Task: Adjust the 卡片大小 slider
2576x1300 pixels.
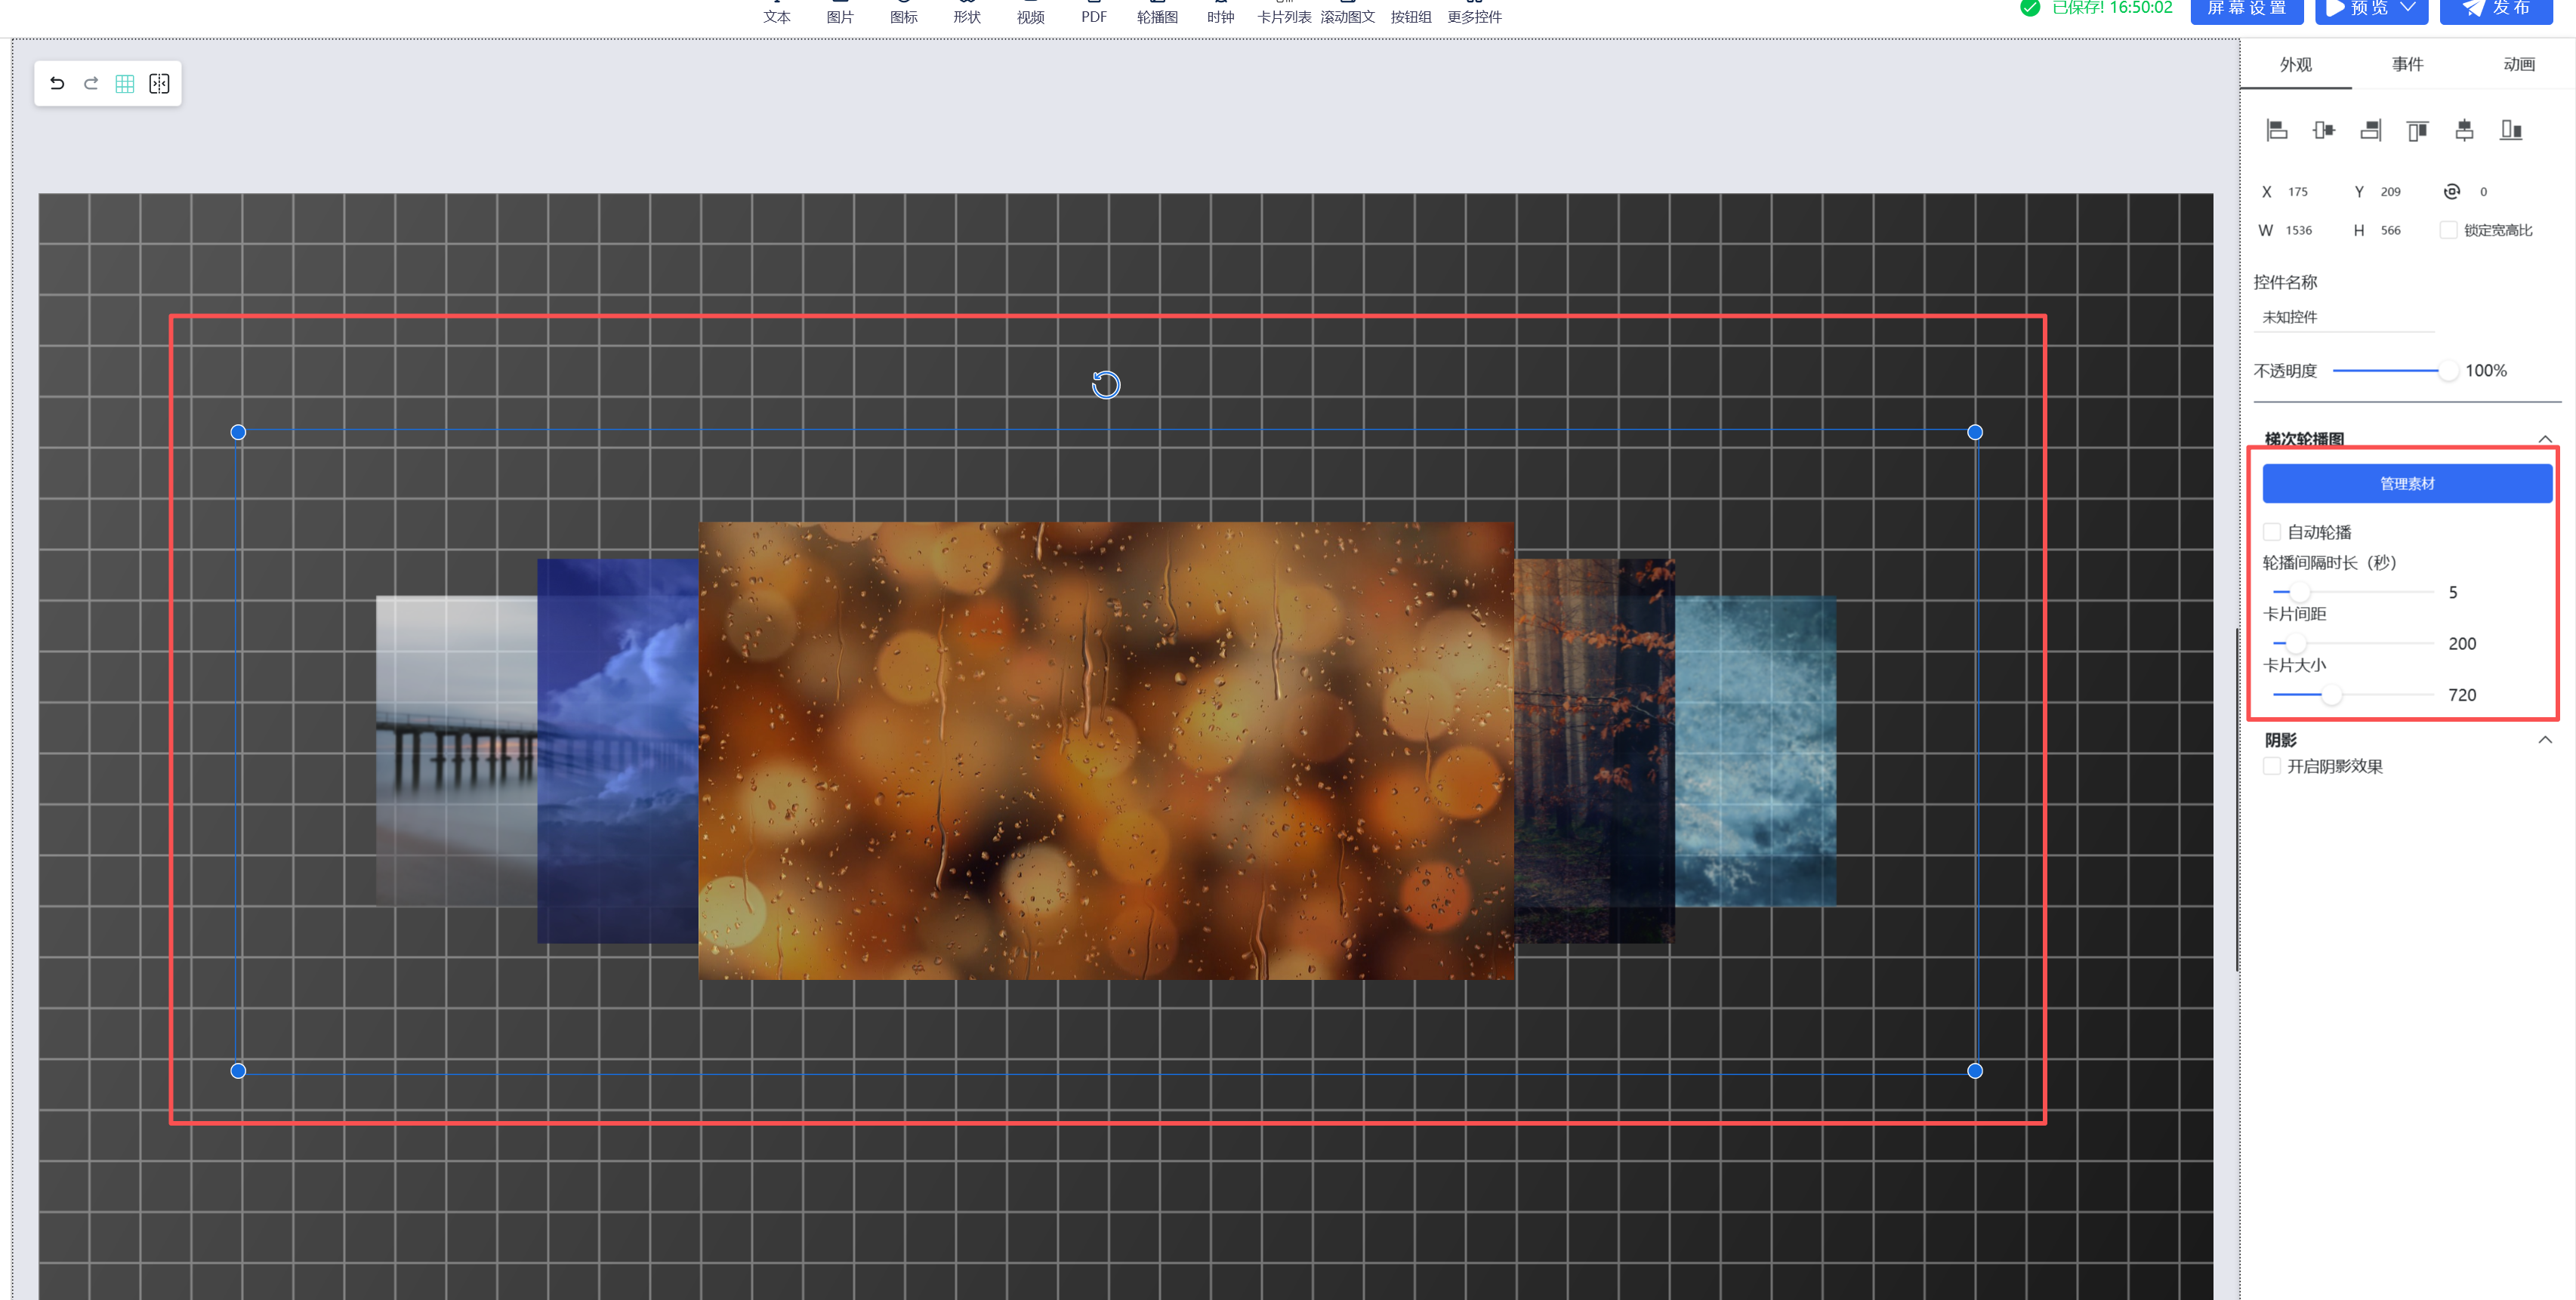Action: tap(2352, 695)
